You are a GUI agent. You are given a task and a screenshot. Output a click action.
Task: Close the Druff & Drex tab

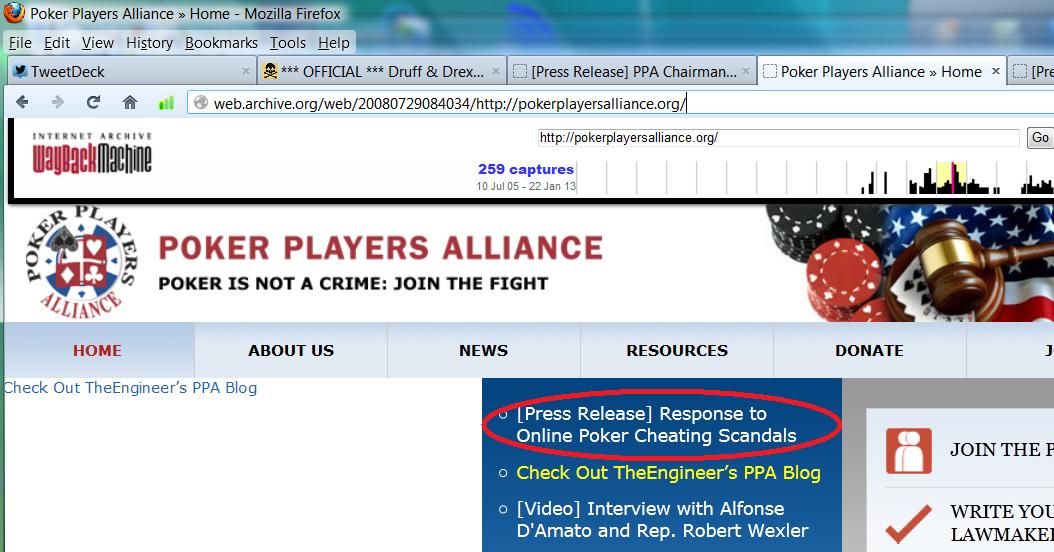(496, 71)
